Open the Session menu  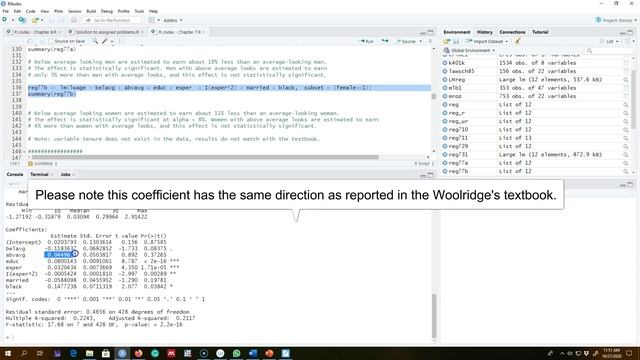click(x=74, y=11)
